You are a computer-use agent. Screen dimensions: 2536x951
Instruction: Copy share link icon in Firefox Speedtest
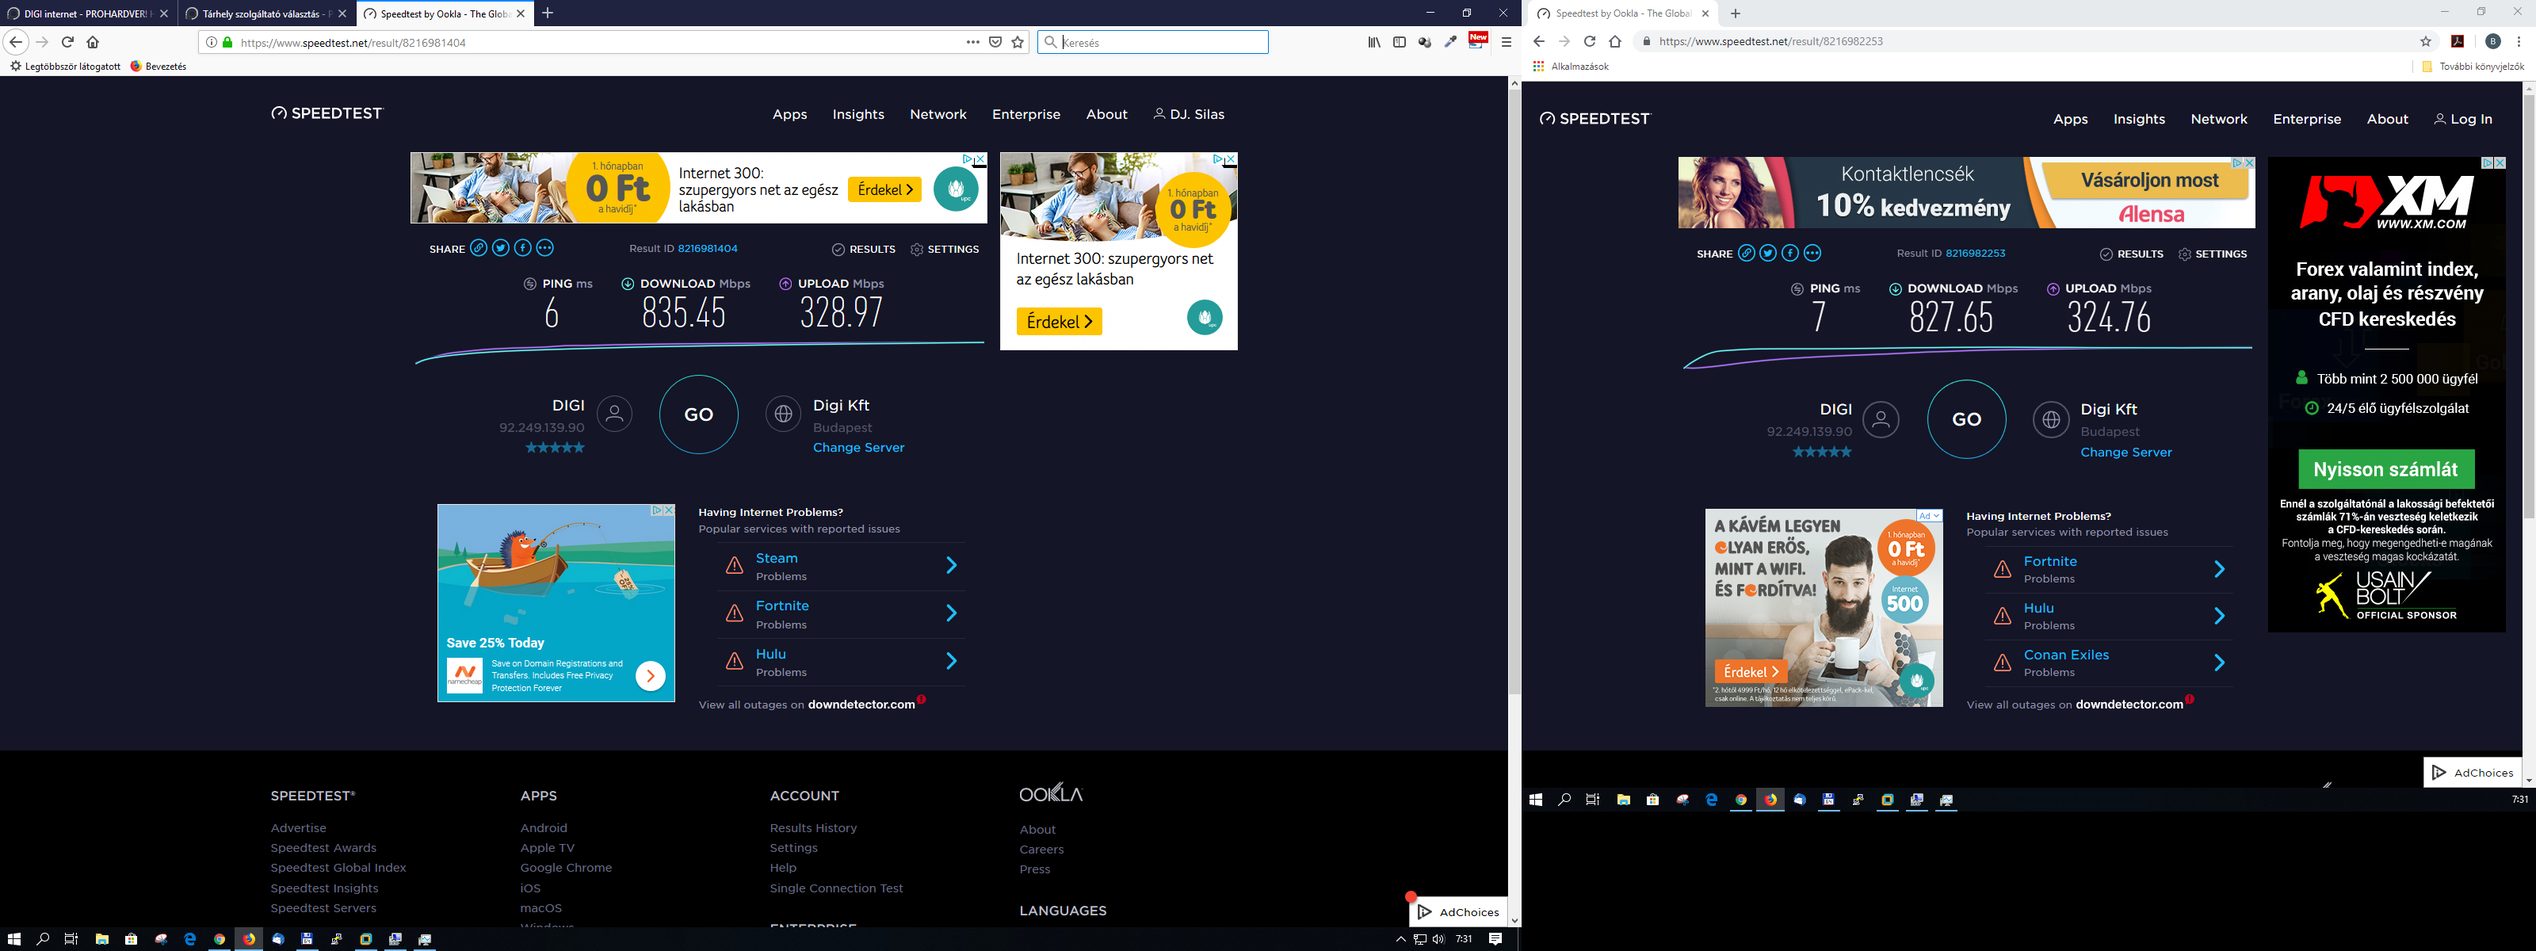tap(479, 248)
